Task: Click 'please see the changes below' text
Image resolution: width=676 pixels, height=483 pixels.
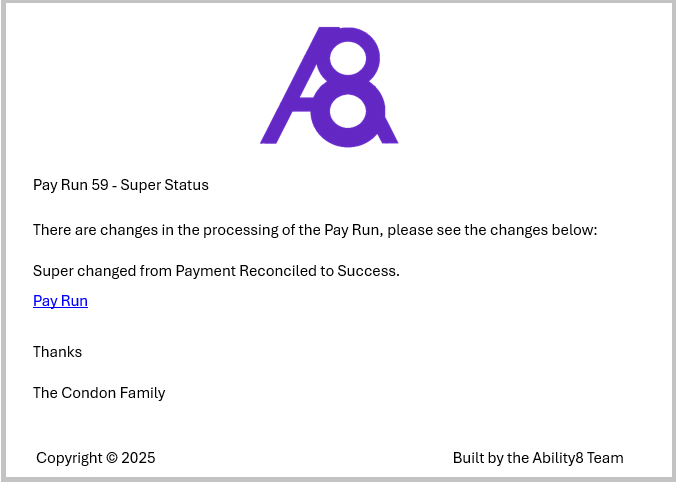Action: point(492,230)
